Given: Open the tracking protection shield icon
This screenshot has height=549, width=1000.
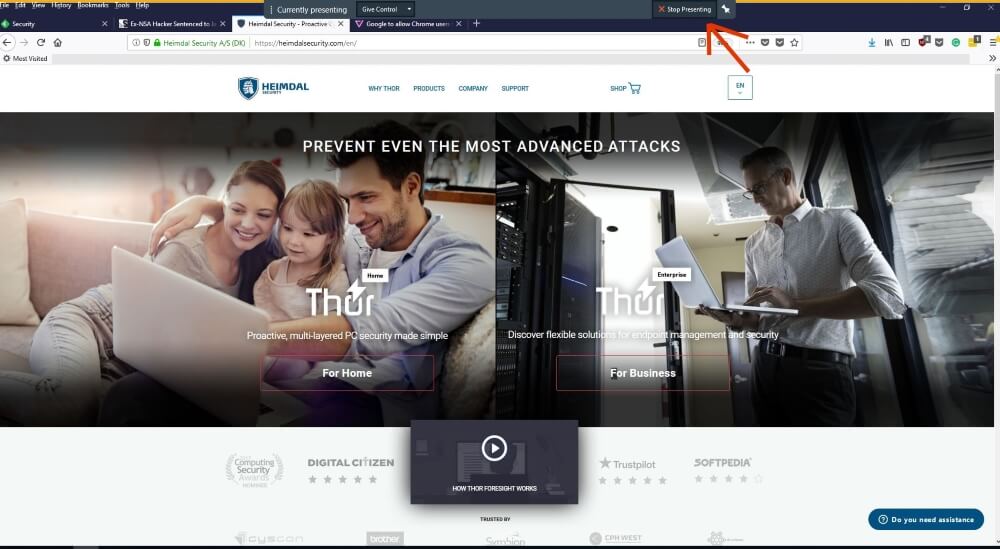Looking at the screenshot, I should click(147, 43).
